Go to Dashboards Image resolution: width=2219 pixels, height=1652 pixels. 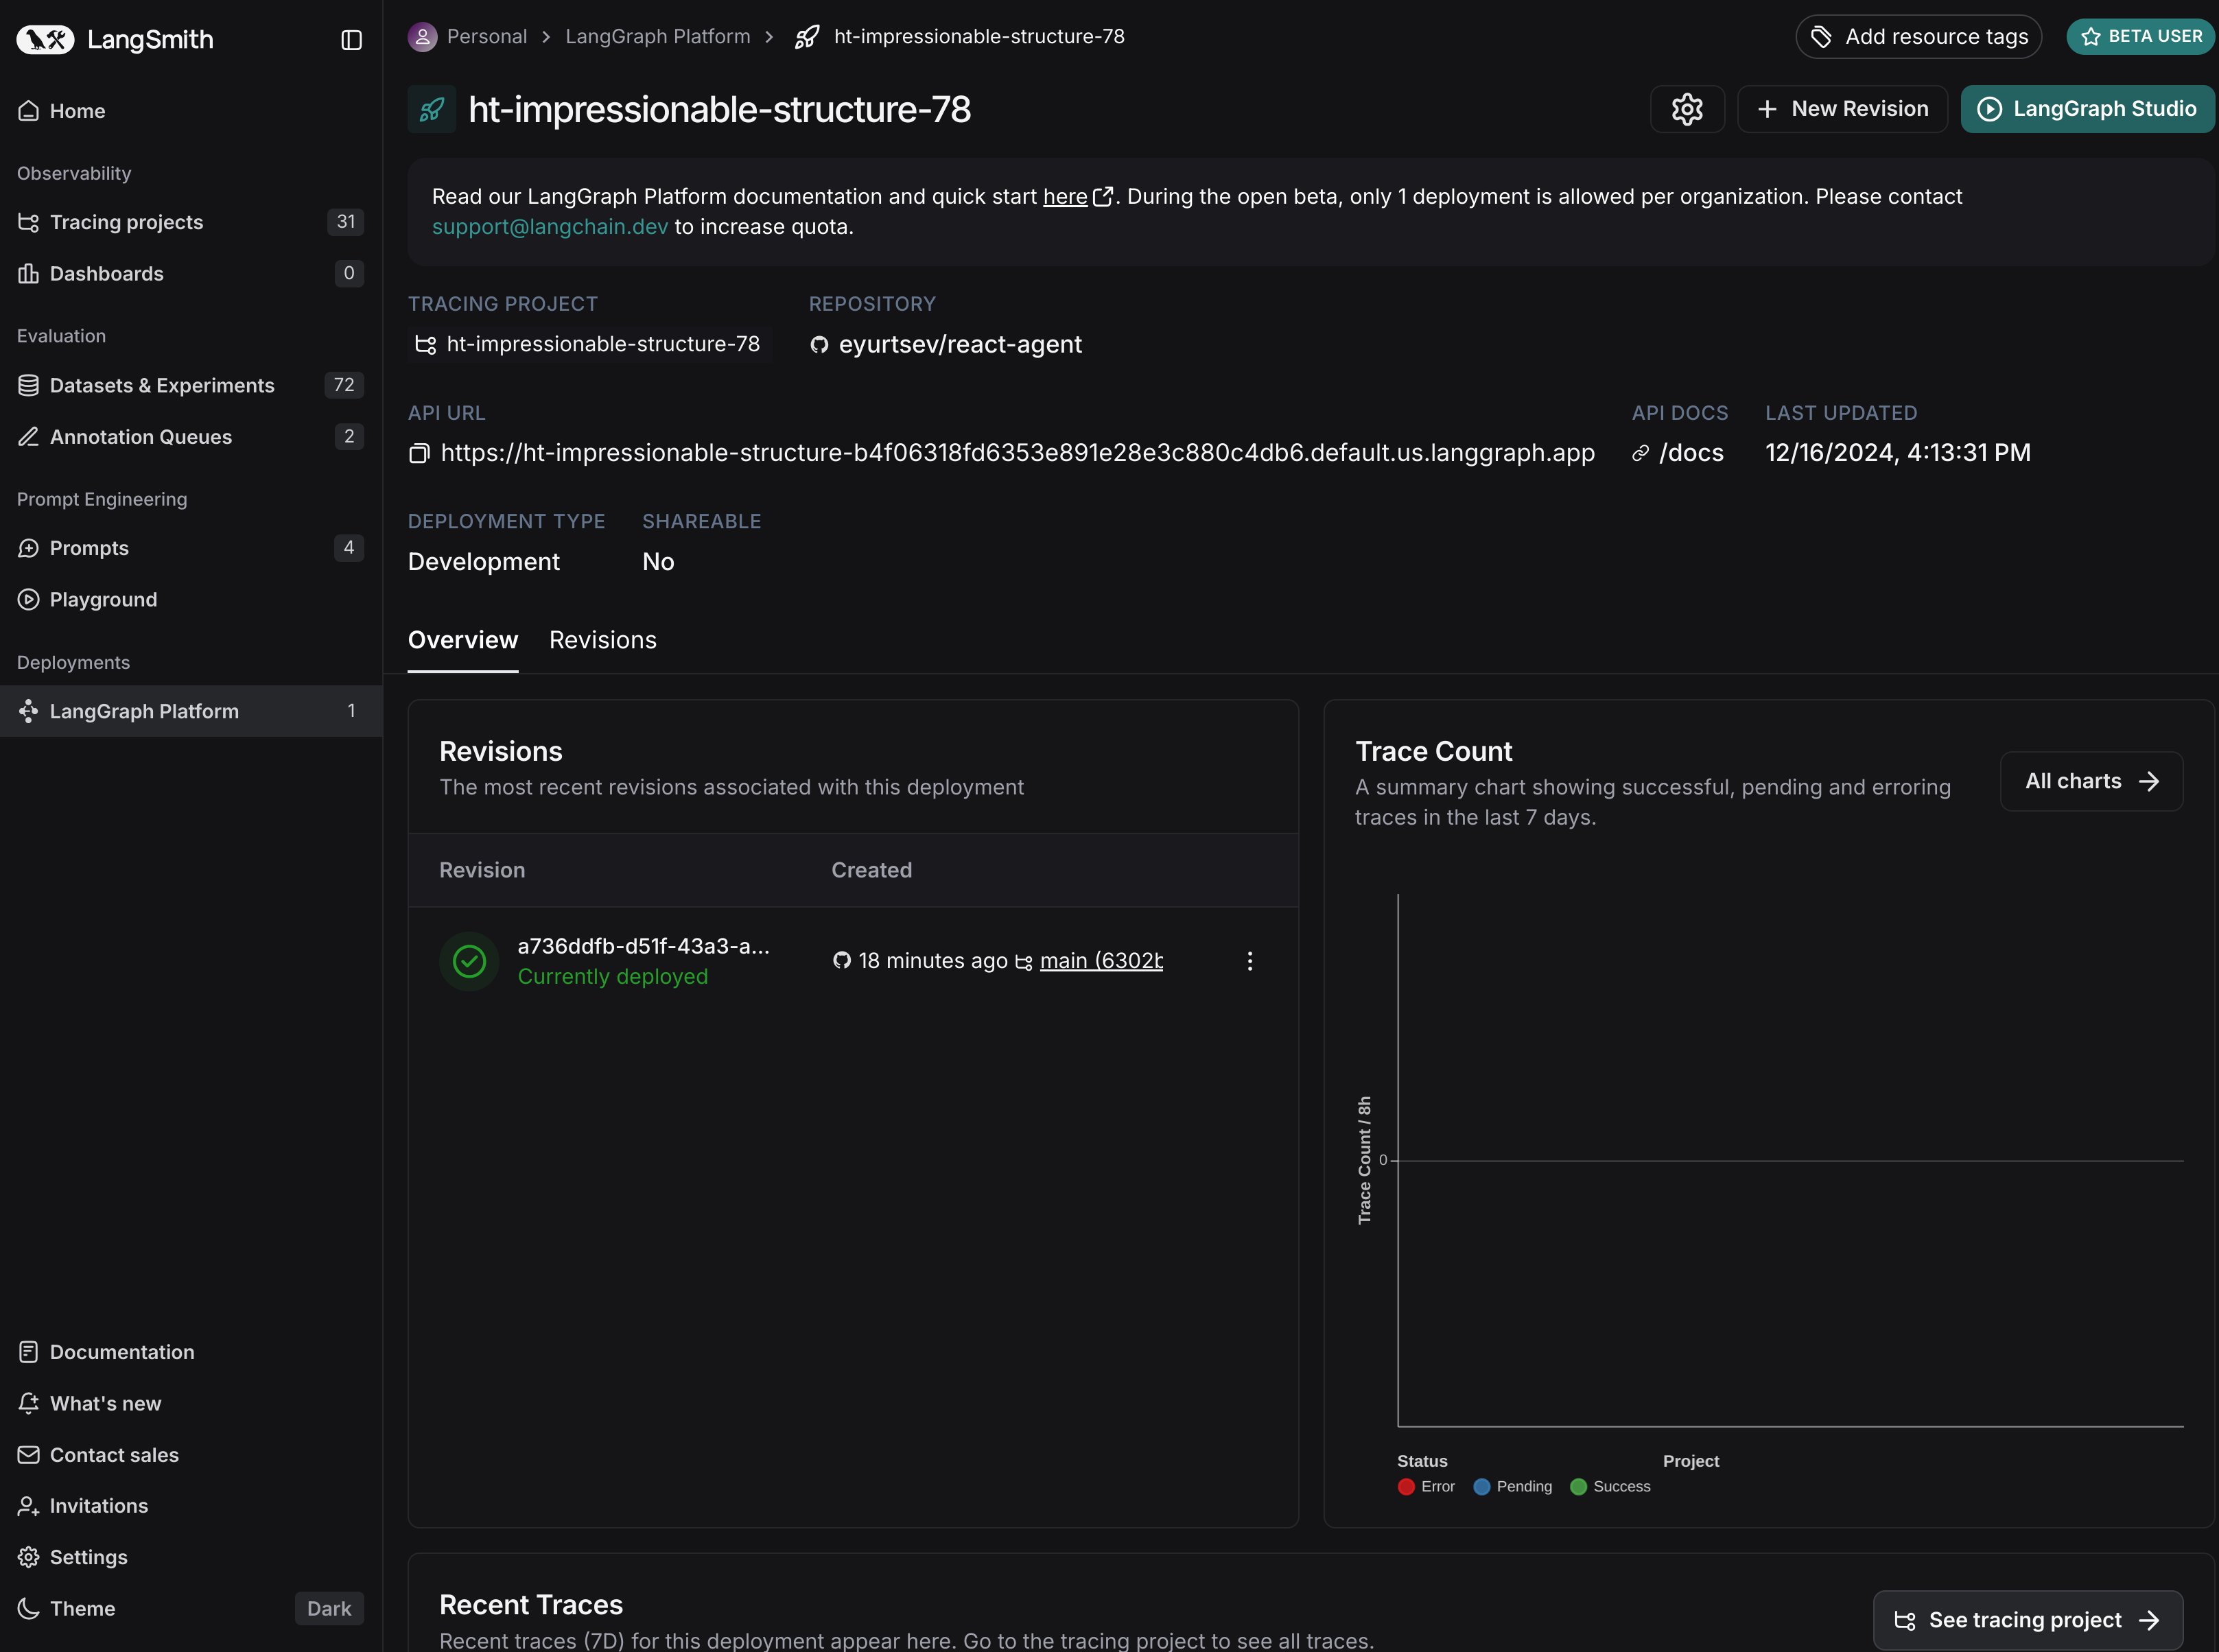click(x=190, y=273)
